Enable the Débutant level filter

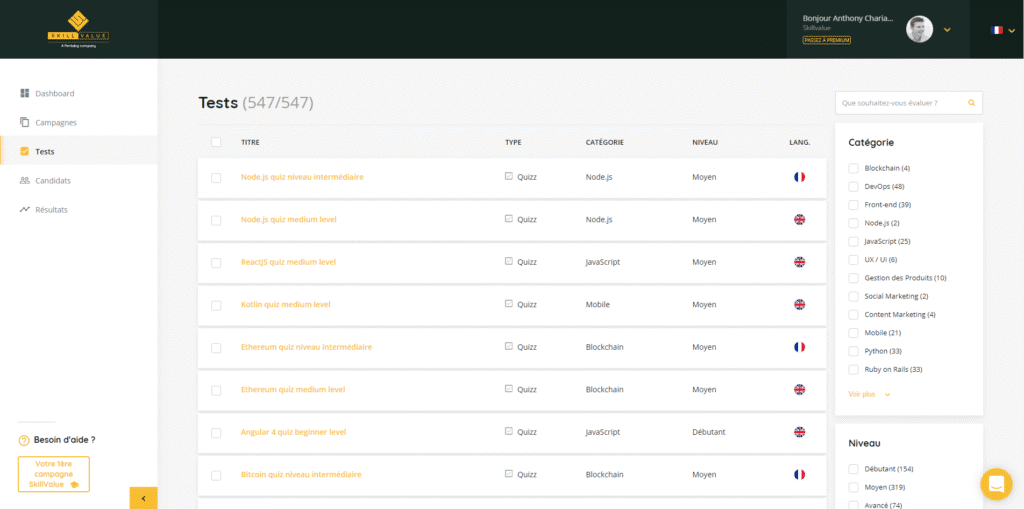(853, 469)
